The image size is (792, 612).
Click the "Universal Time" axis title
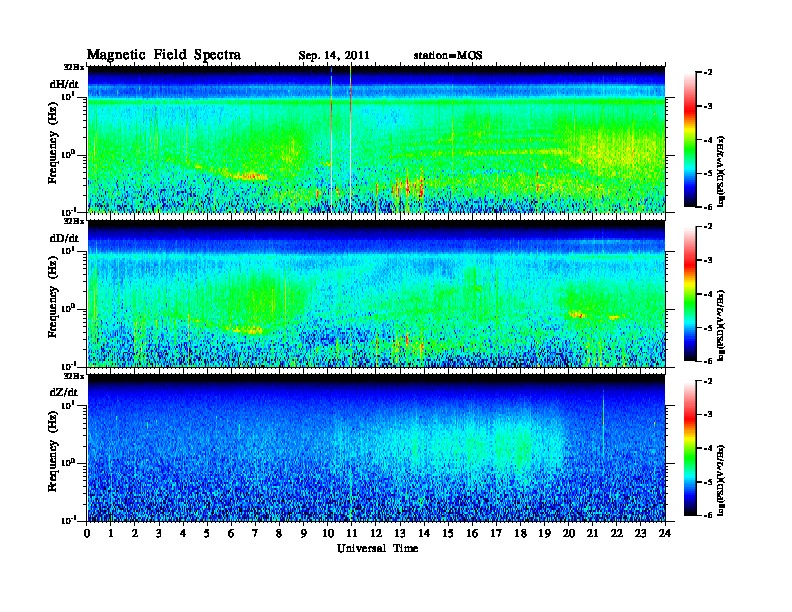(378, 548)
